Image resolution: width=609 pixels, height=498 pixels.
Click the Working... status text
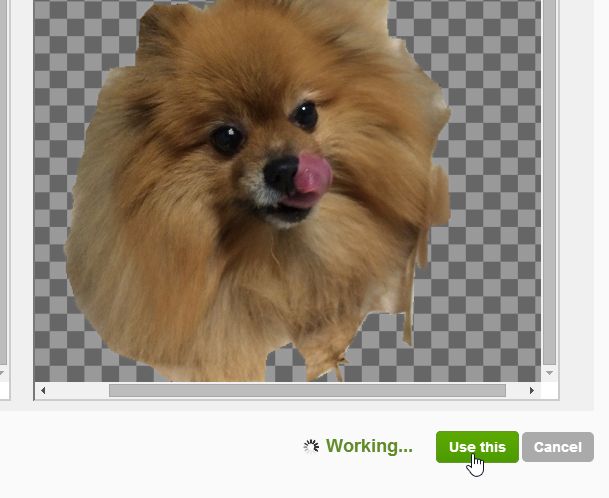(x=369, y=446)
